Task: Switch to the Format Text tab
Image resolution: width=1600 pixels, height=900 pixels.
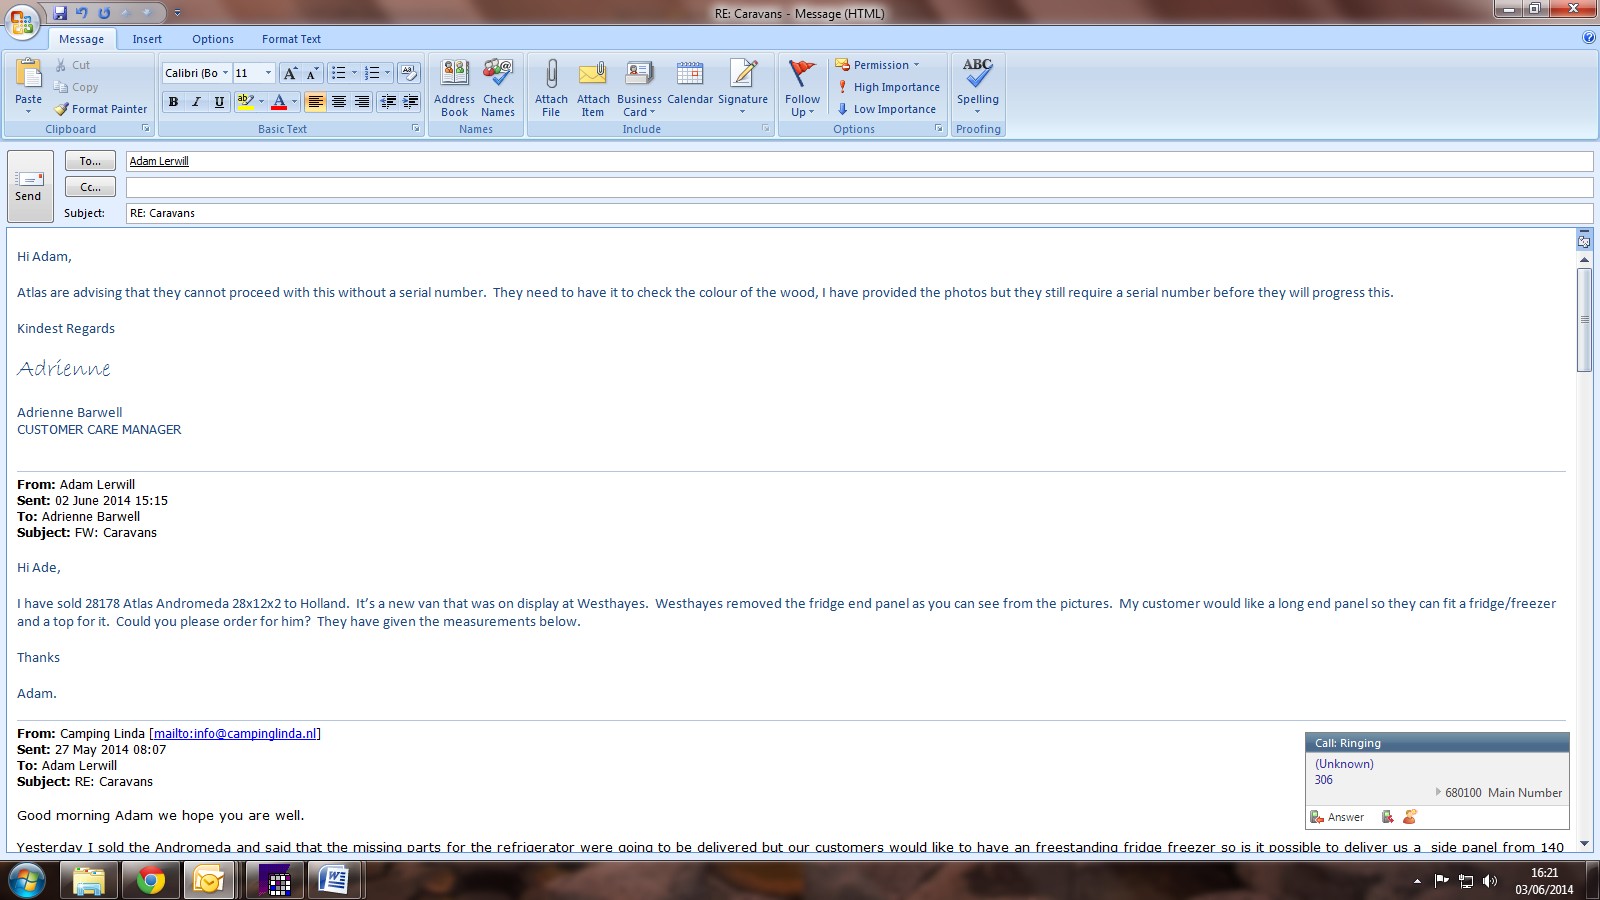Action: tap(291, 39)
